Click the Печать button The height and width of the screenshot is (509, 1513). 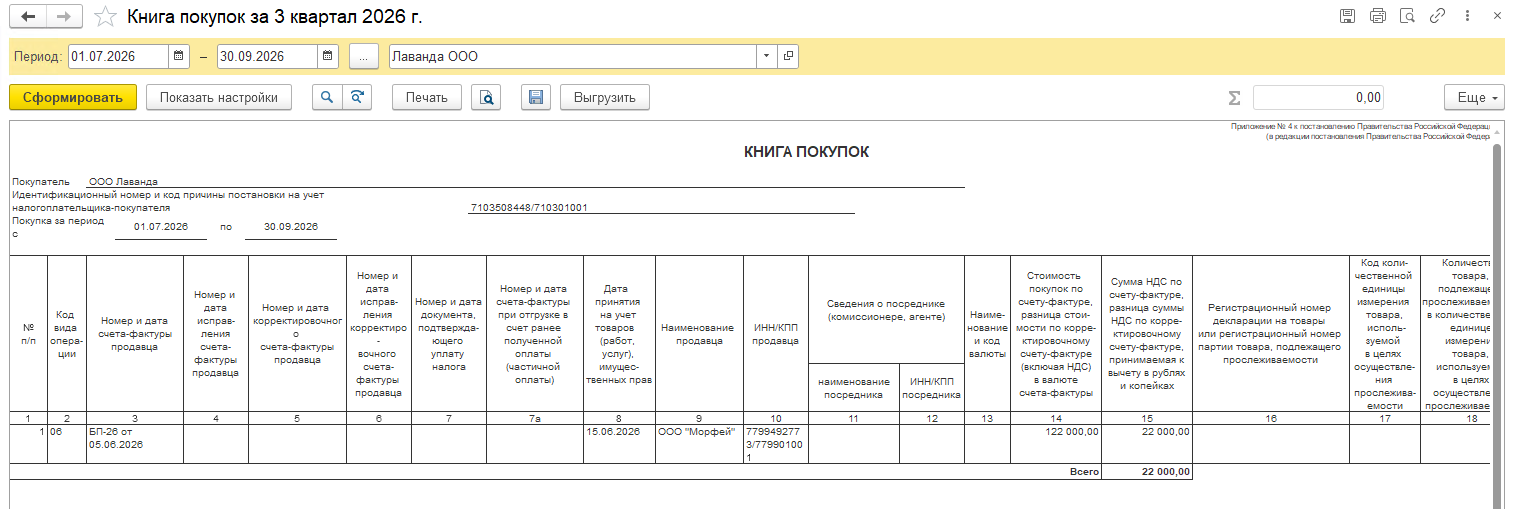point(427,97)
